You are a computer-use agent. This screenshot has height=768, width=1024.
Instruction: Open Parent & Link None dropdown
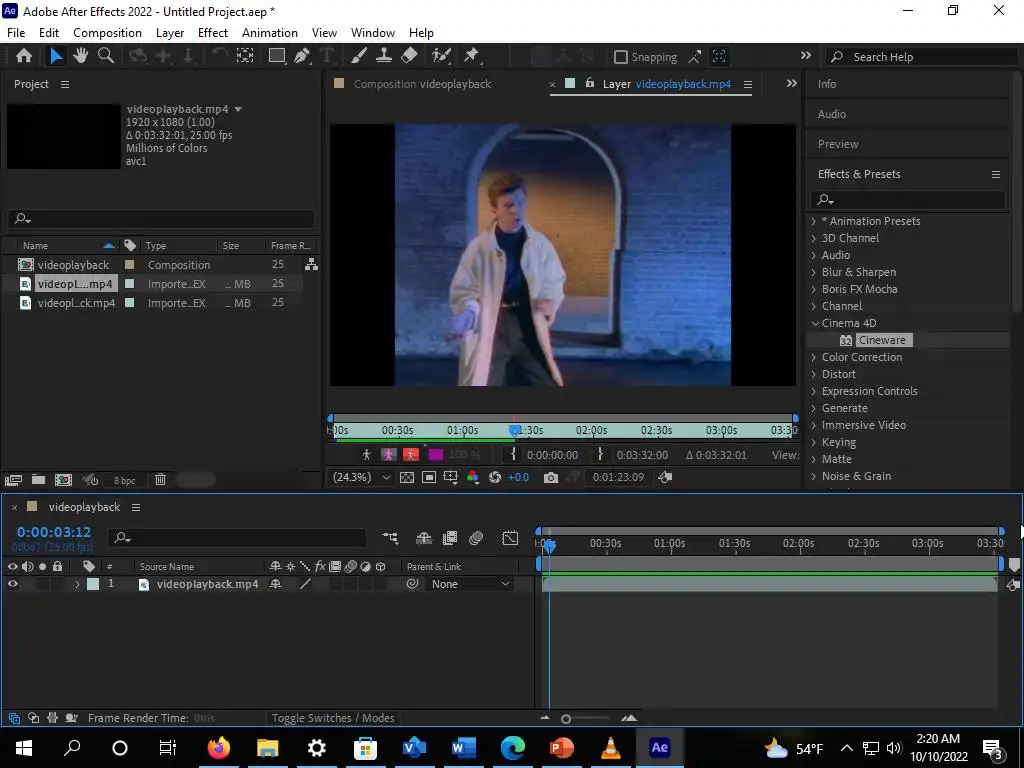click(x=470, y=584)
